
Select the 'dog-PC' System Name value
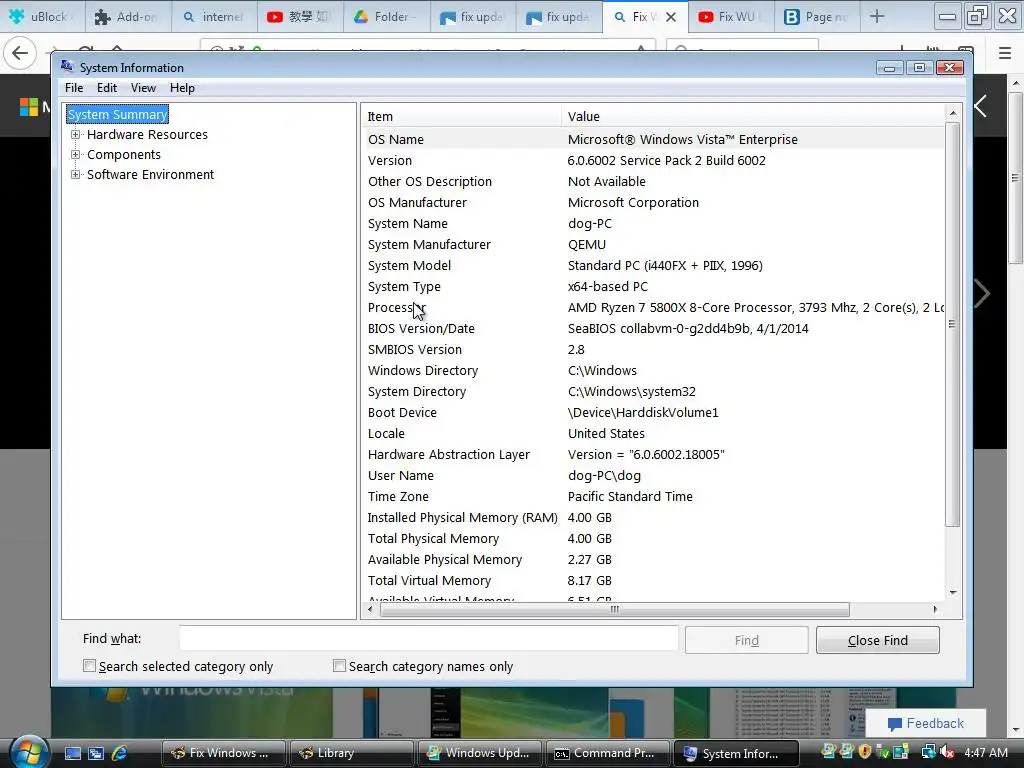pos(590,223)
